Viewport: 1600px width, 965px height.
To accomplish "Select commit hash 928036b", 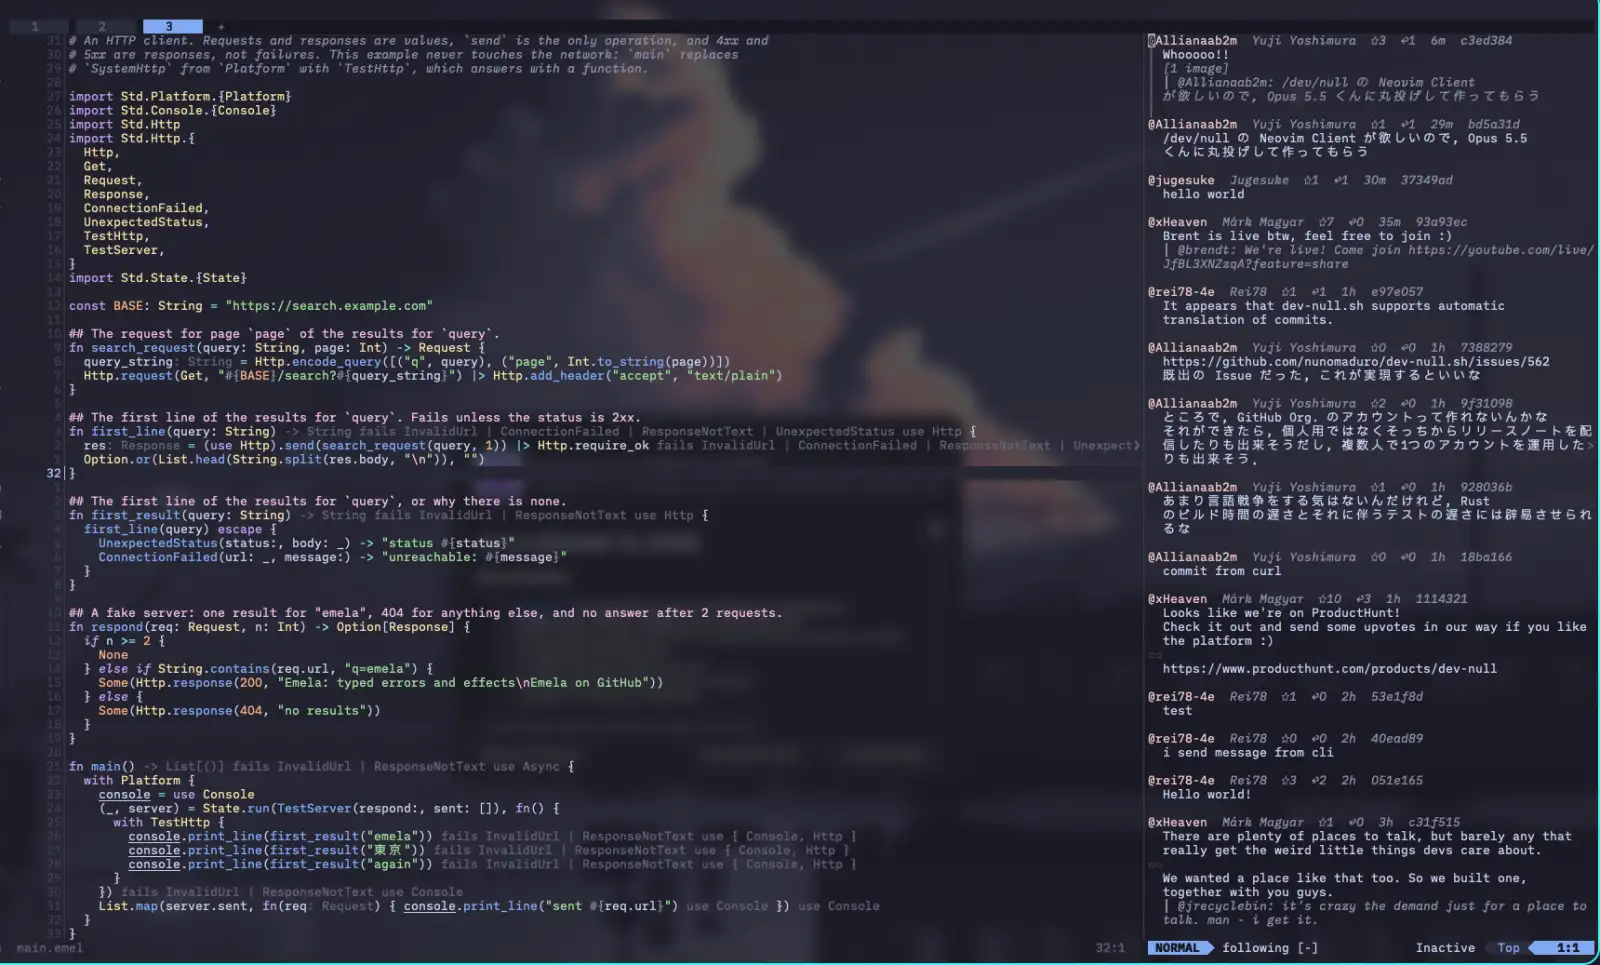I will pyautogui.click(x=1486, y=488).
